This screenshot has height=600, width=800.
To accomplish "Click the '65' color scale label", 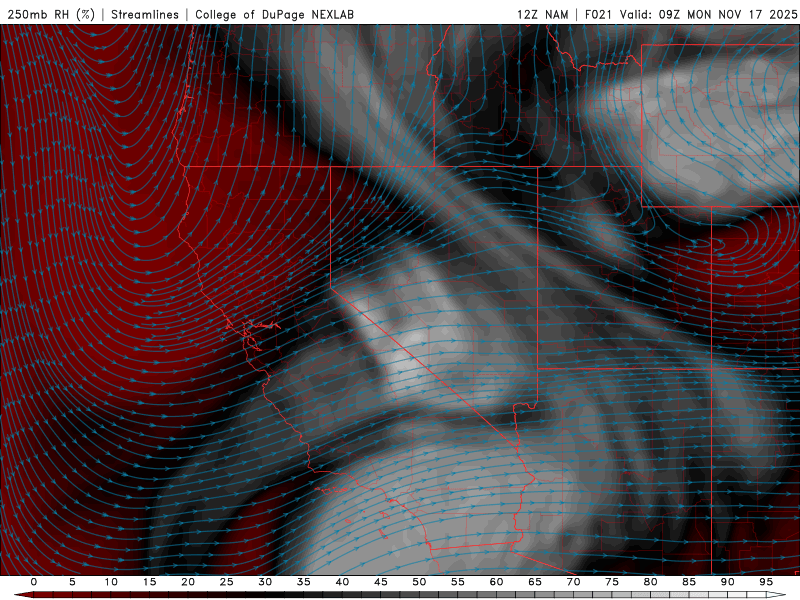I will point(535,582).
